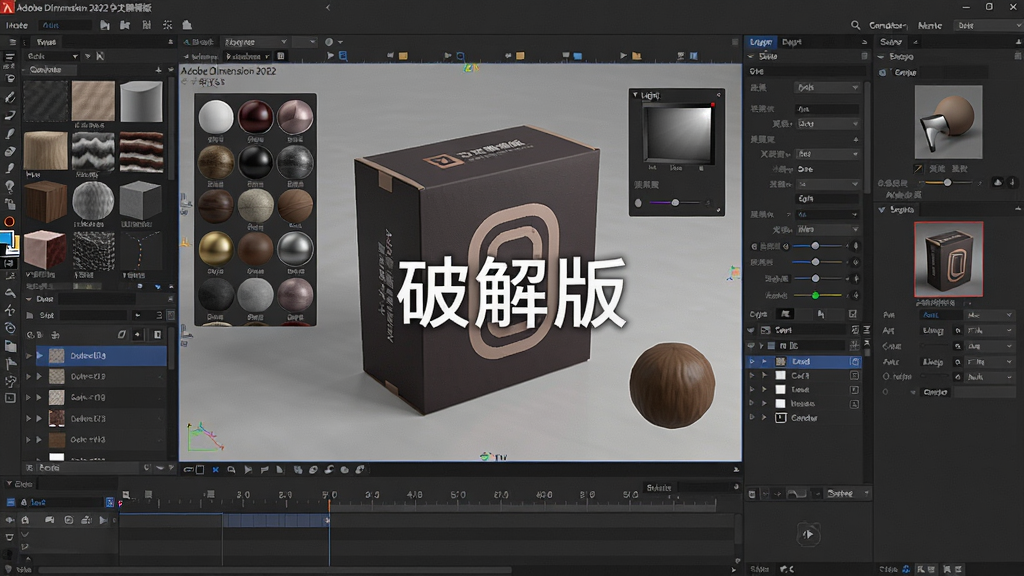The height and width of the screenshot is (576, 1024).
Task: Click the globe icon above the viewport
Action: coord(328,42)
